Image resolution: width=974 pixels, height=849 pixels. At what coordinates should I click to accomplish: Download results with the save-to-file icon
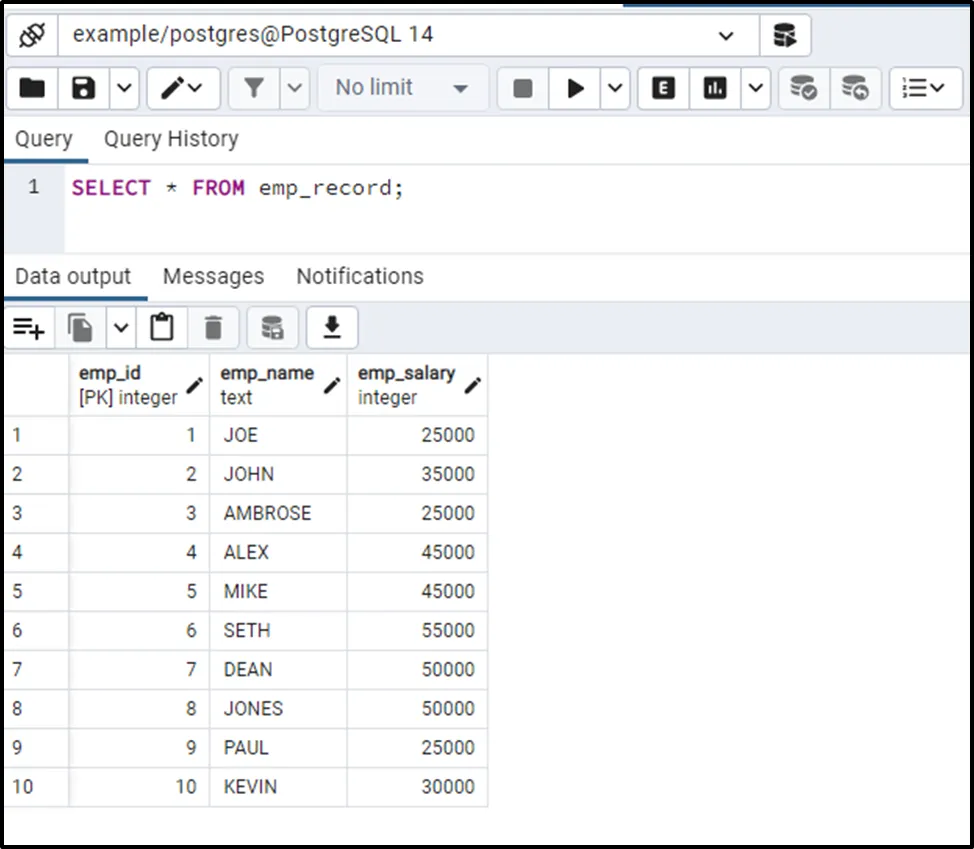tap(332, 327)
